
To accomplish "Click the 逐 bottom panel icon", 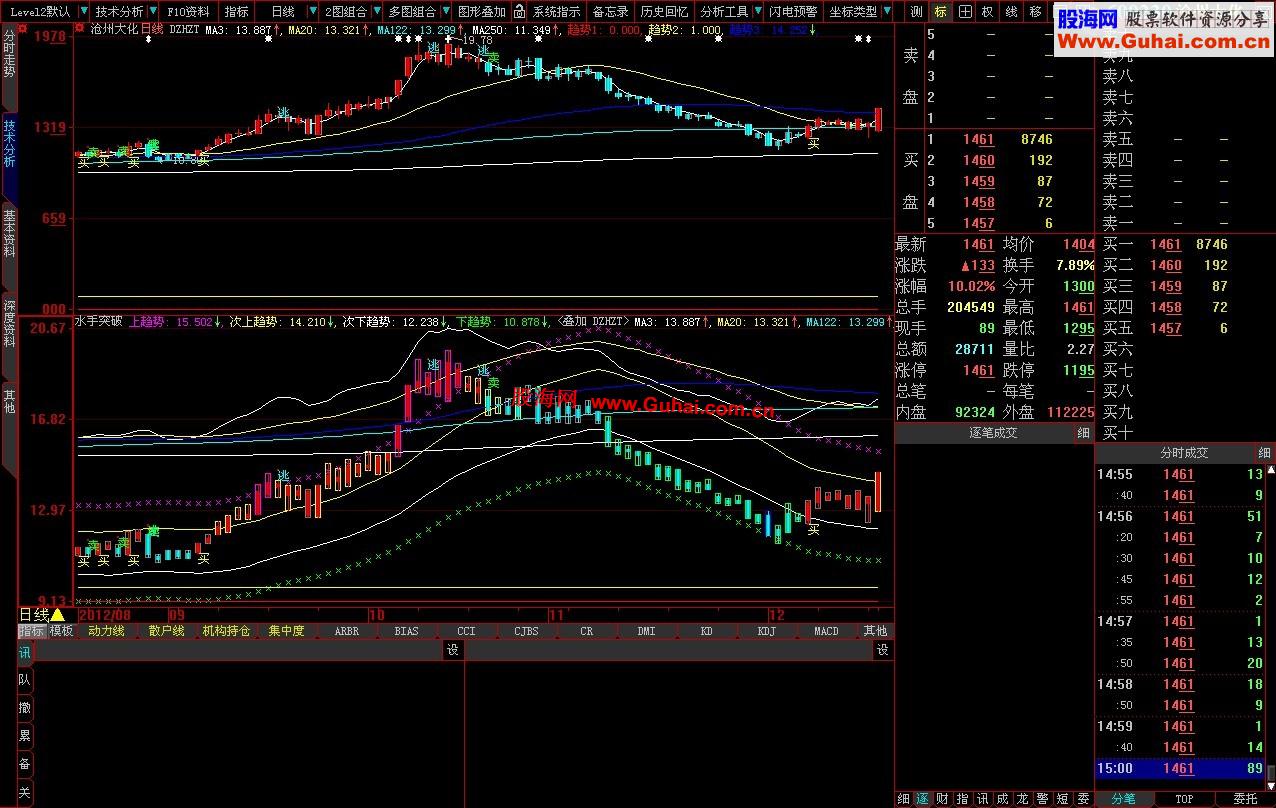I will (923, 799).
